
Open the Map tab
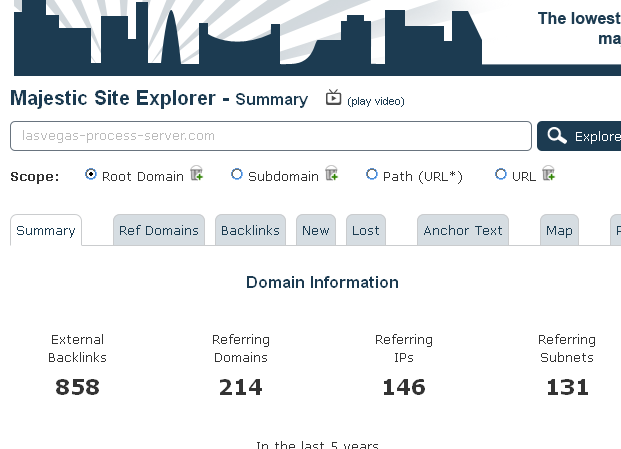pyautogui.click(x=559, y=230)
